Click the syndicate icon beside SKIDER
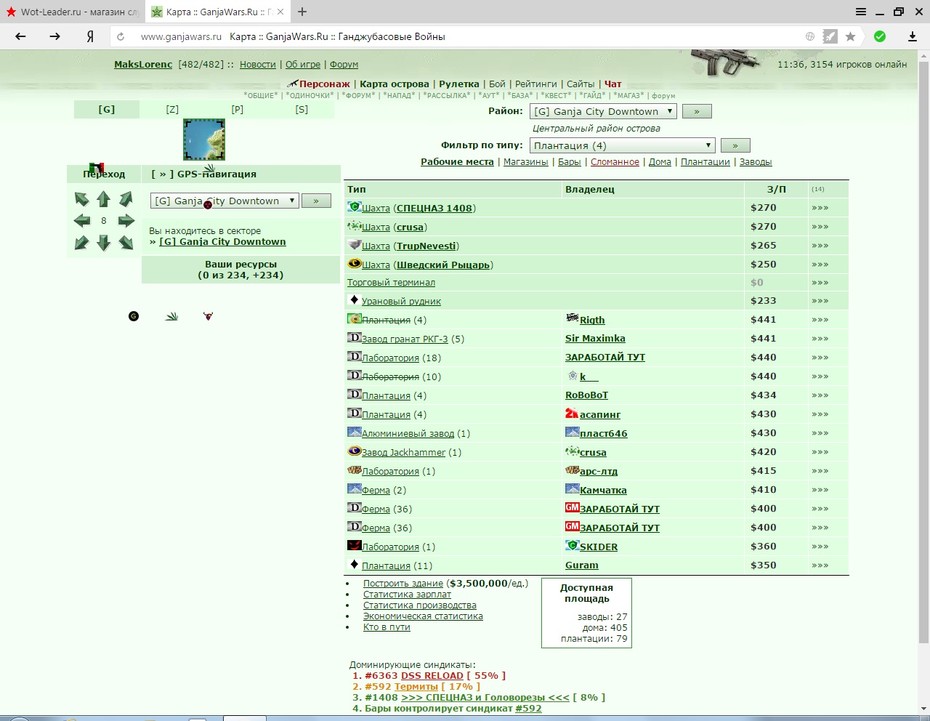Screen dimensions: 930x721 click(572, 545)
